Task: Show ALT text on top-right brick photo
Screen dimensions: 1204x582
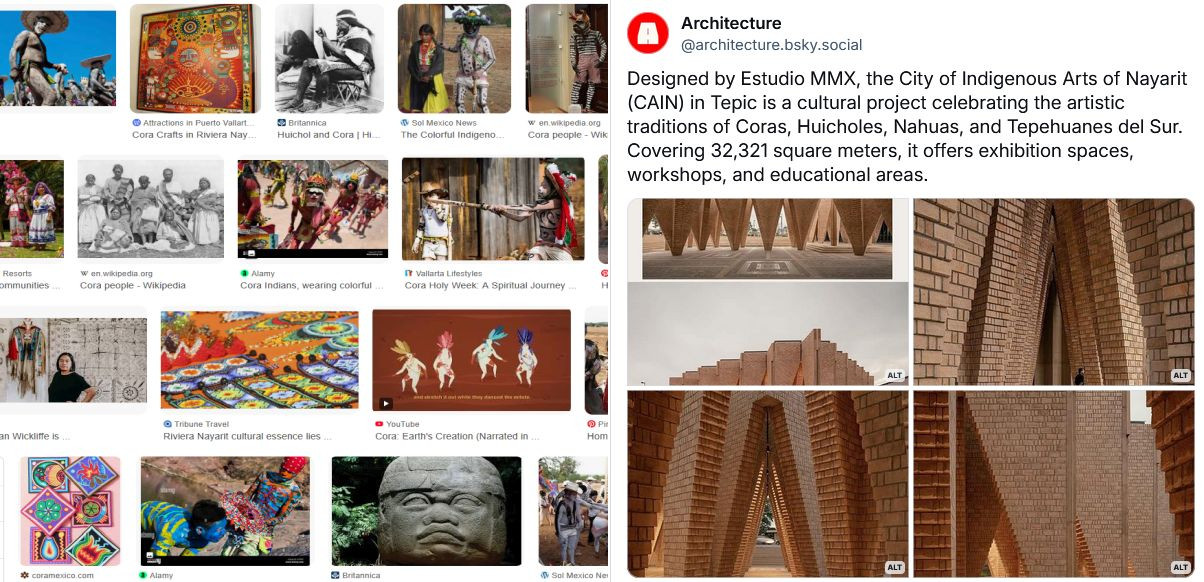Action: 1181,376
